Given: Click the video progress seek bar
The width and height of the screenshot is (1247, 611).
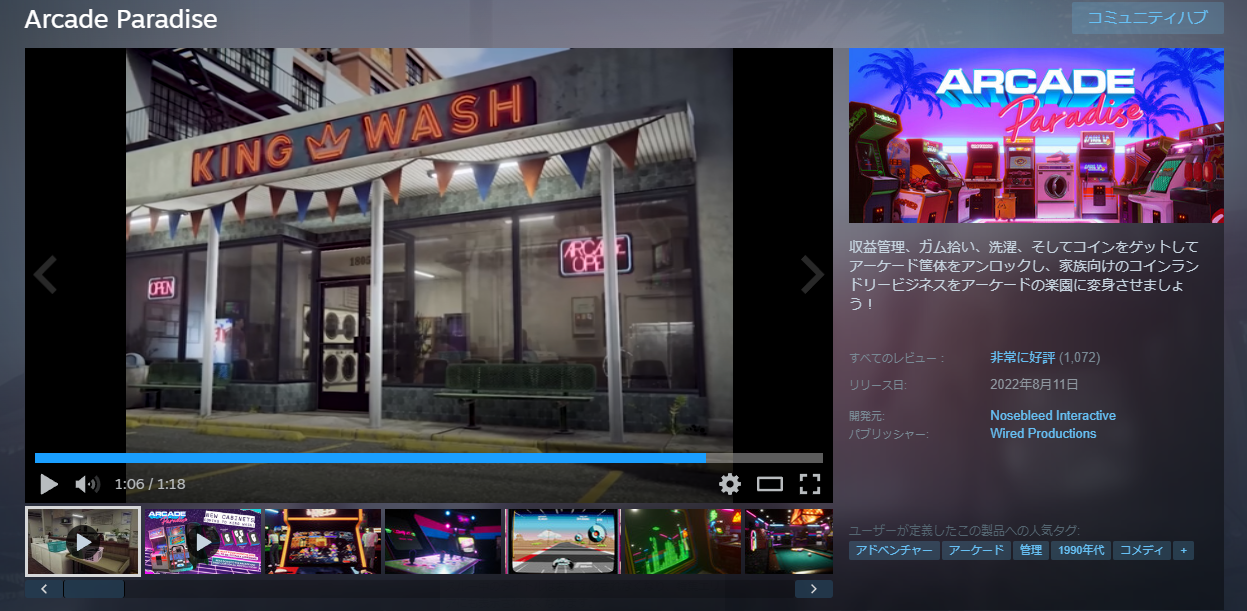Looking at the screenshot, I should 428,458.
